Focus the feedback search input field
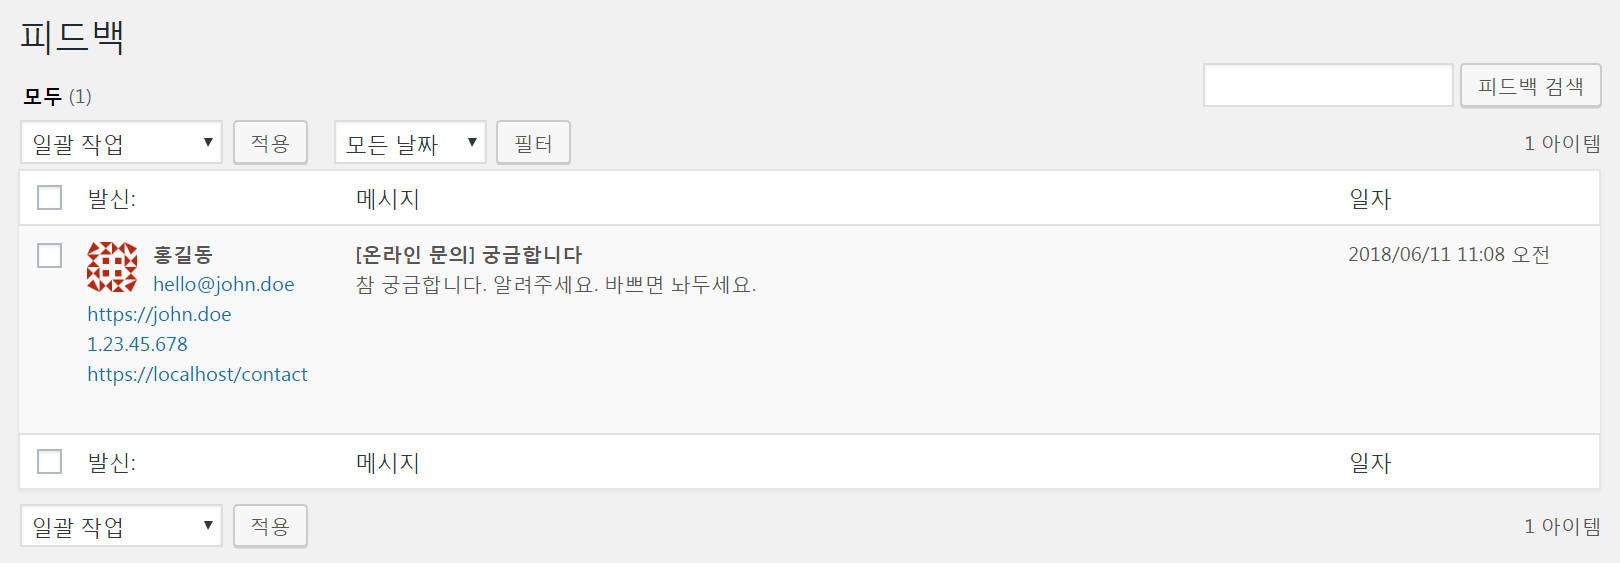The width and height of the screenshot is (1620, 563). point(1328,85)
